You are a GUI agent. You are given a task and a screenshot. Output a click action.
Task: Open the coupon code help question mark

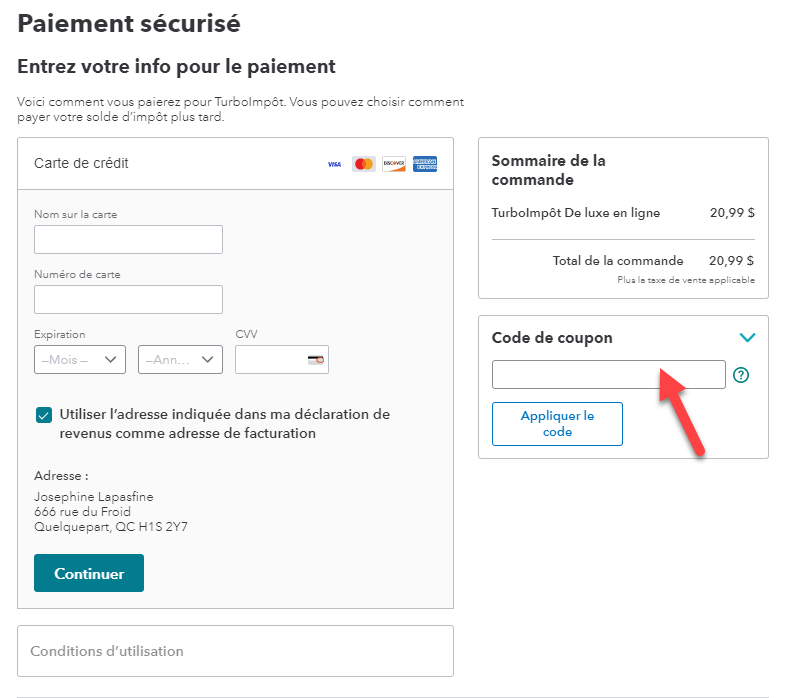741,375
